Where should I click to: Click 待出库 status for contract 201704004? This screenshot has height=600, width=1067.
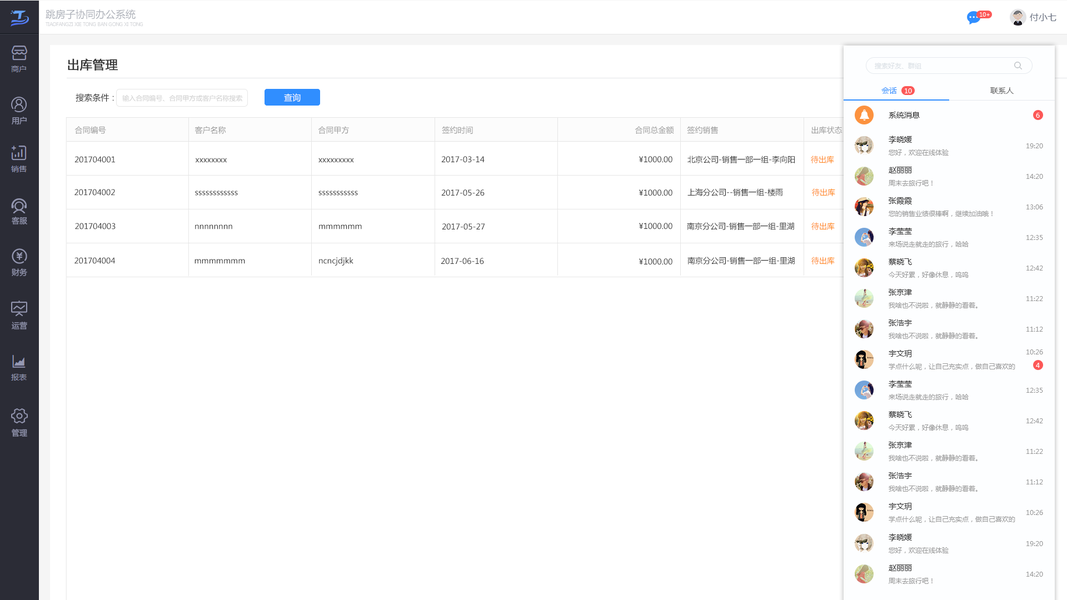coord(822,261)
